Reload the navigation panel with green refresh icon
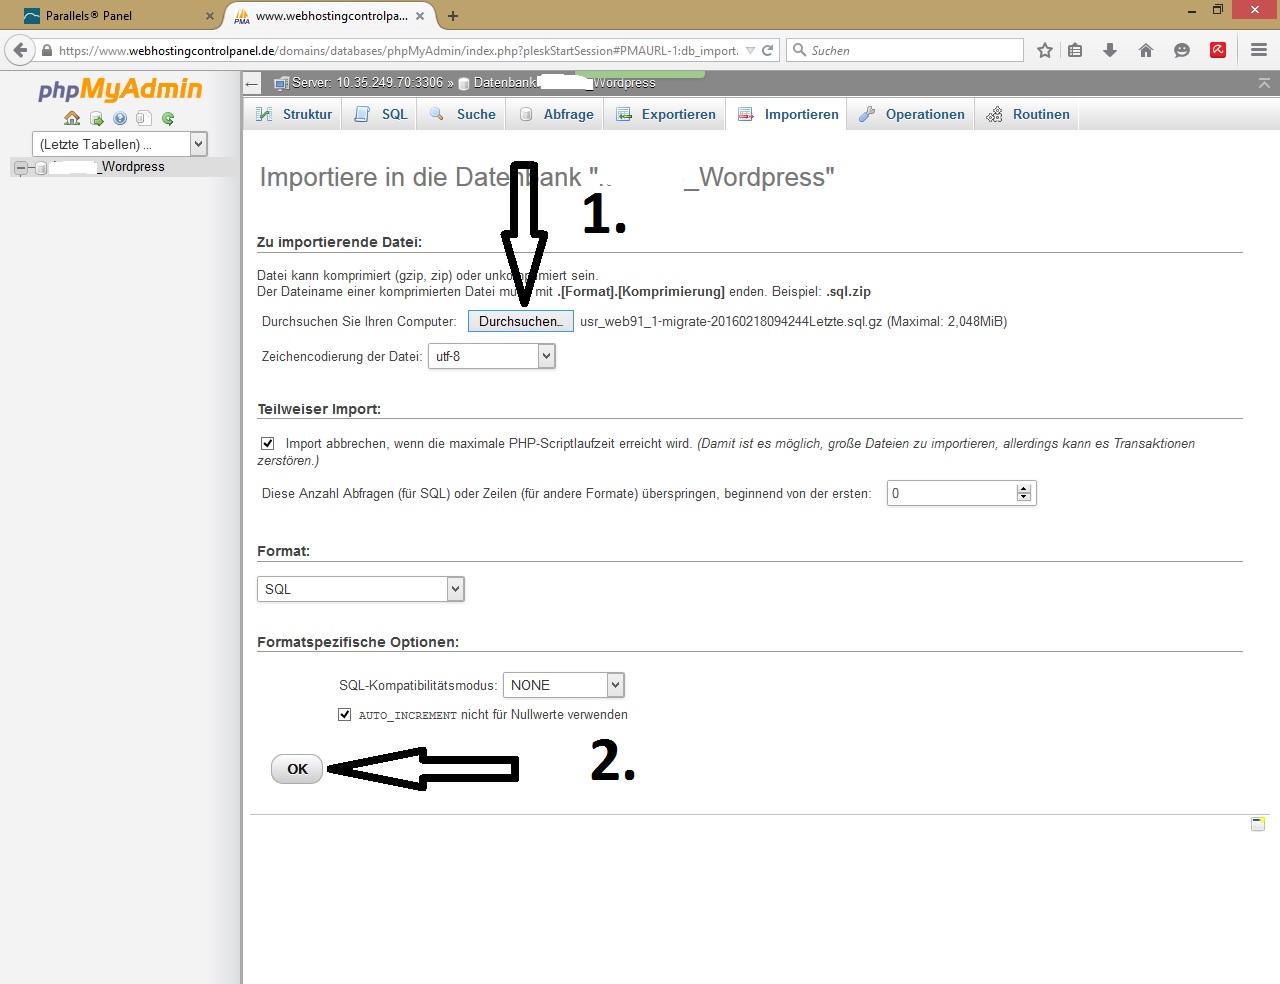 (168, 118)
